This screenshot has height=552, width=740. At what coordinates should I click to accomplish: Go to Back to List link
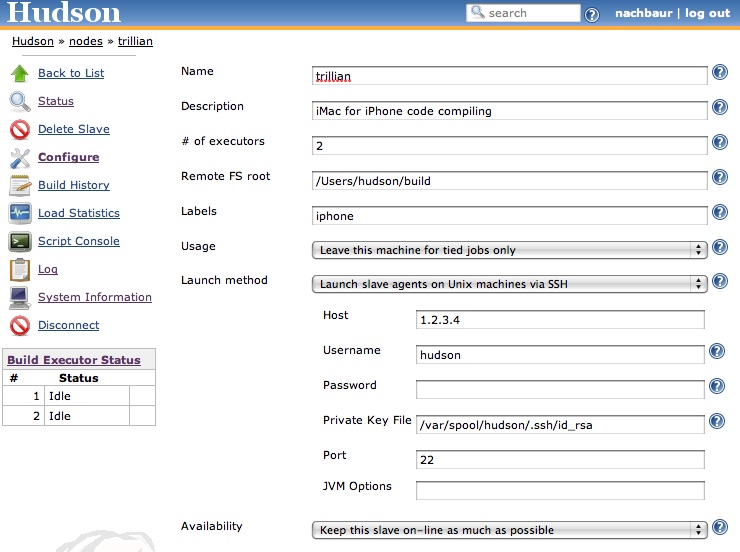71,73
